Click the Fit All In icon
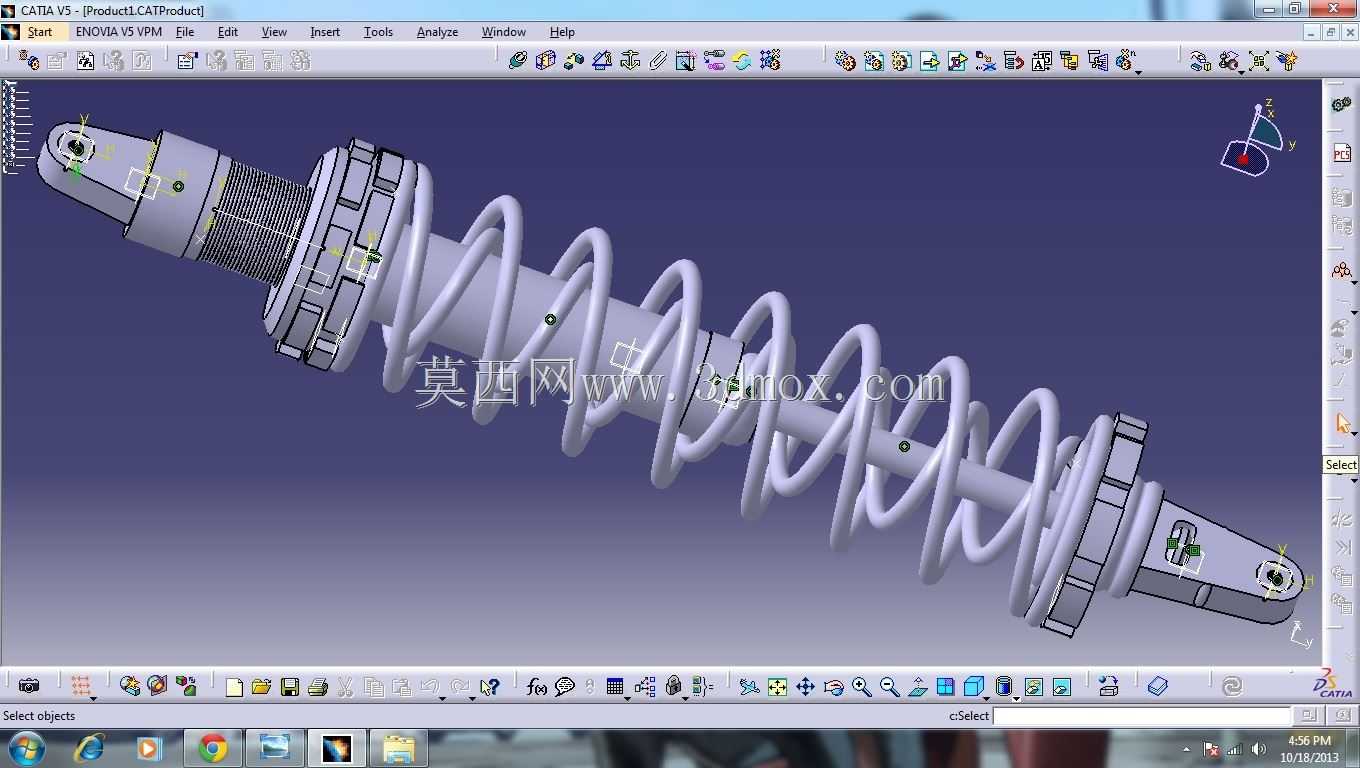This screenshot has height=768, width=1360. pos(777,687)
